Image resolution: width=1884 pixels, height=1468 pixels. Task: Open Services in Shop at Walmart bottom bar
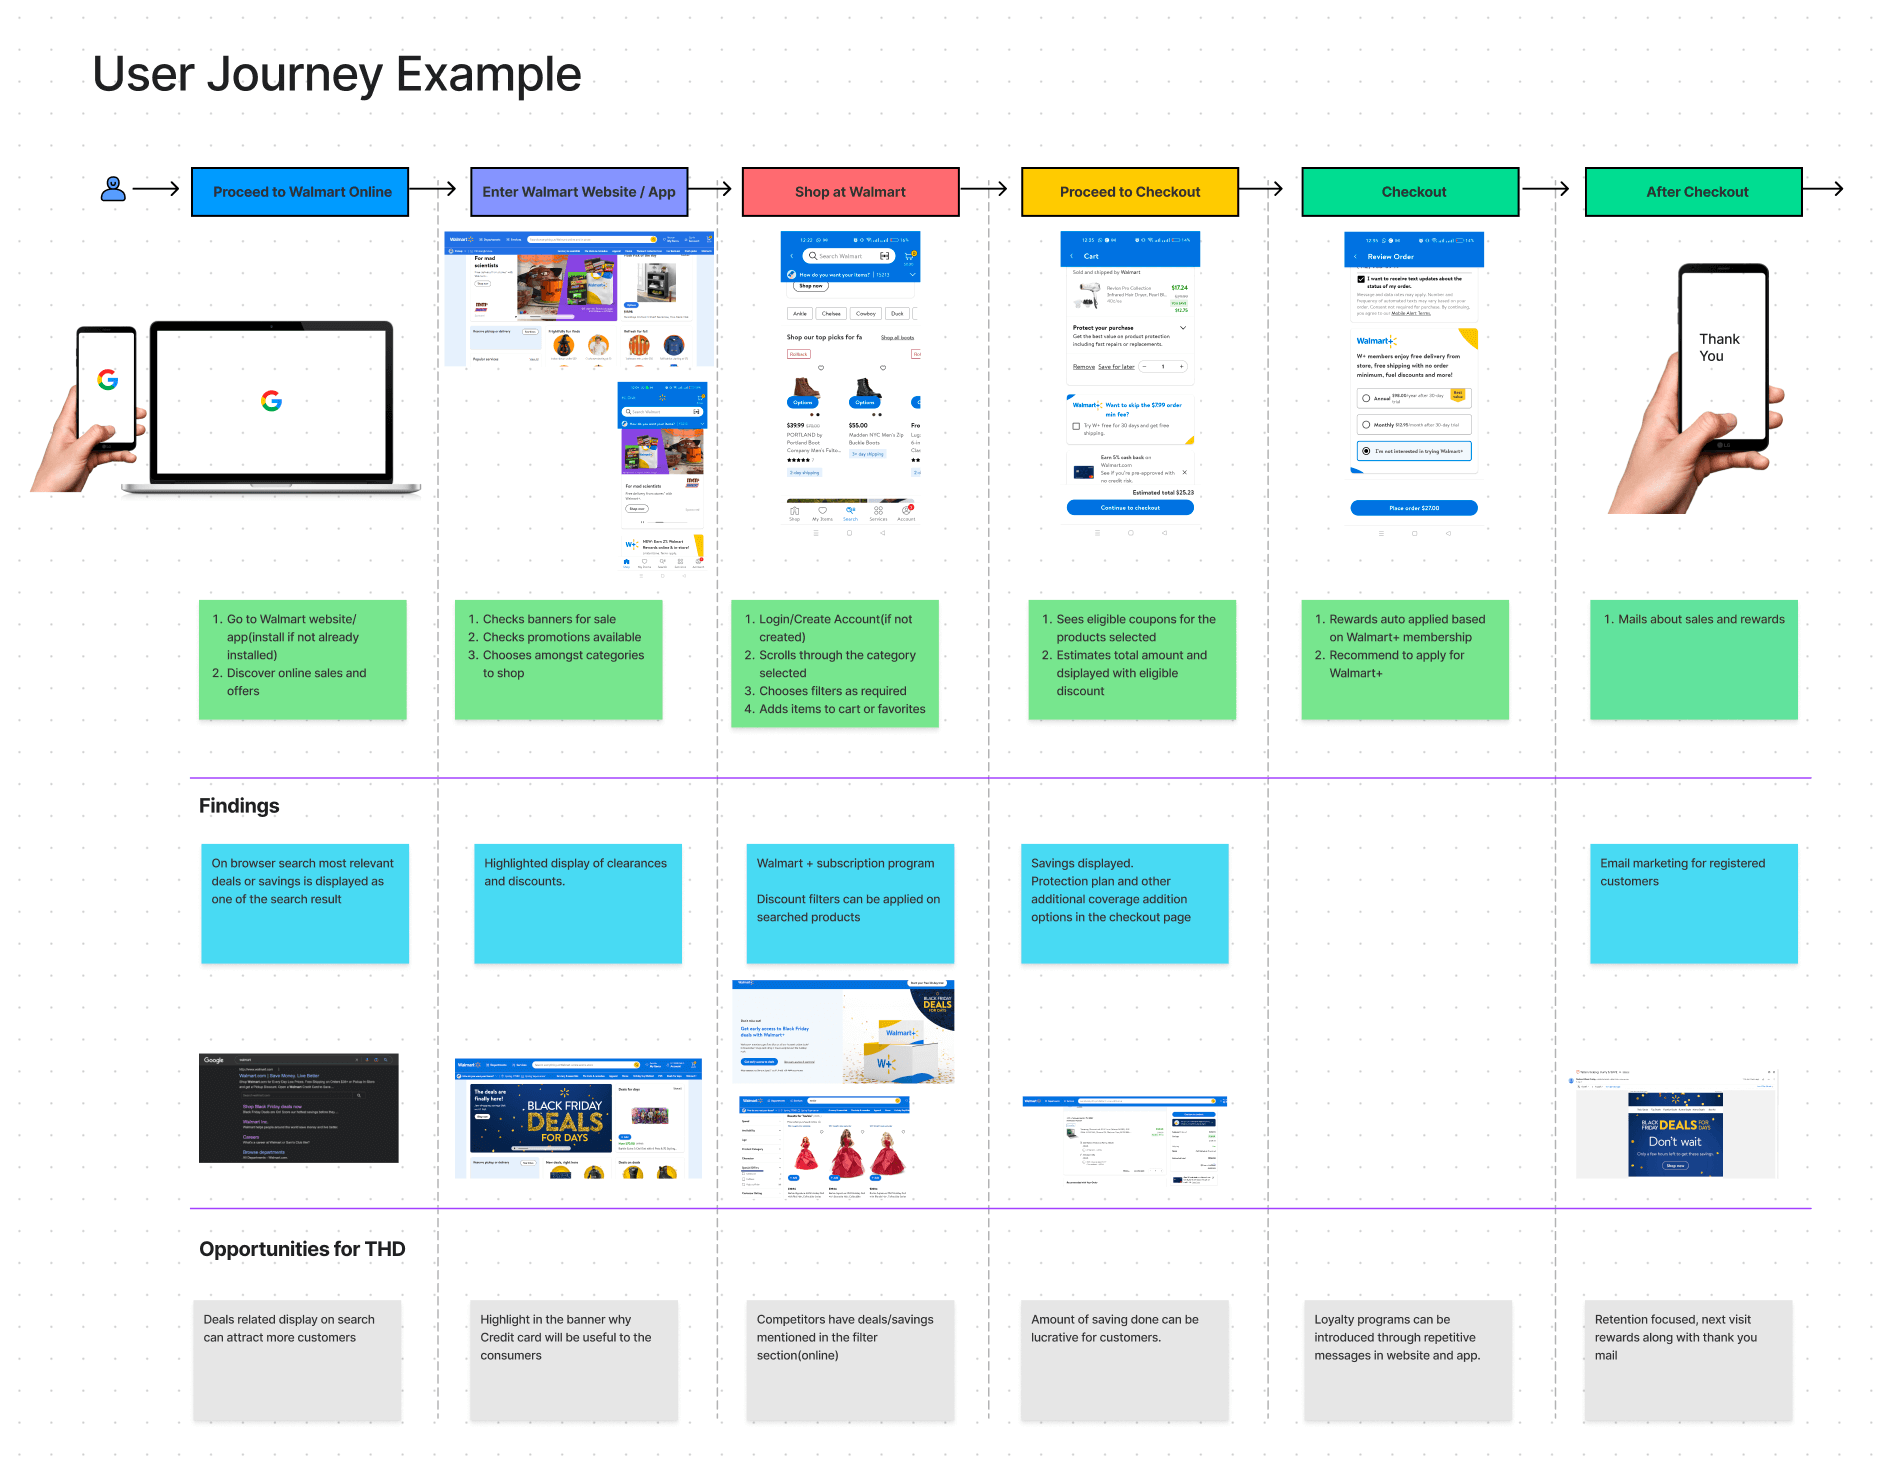pyautogui.click(x=878, y=514)
